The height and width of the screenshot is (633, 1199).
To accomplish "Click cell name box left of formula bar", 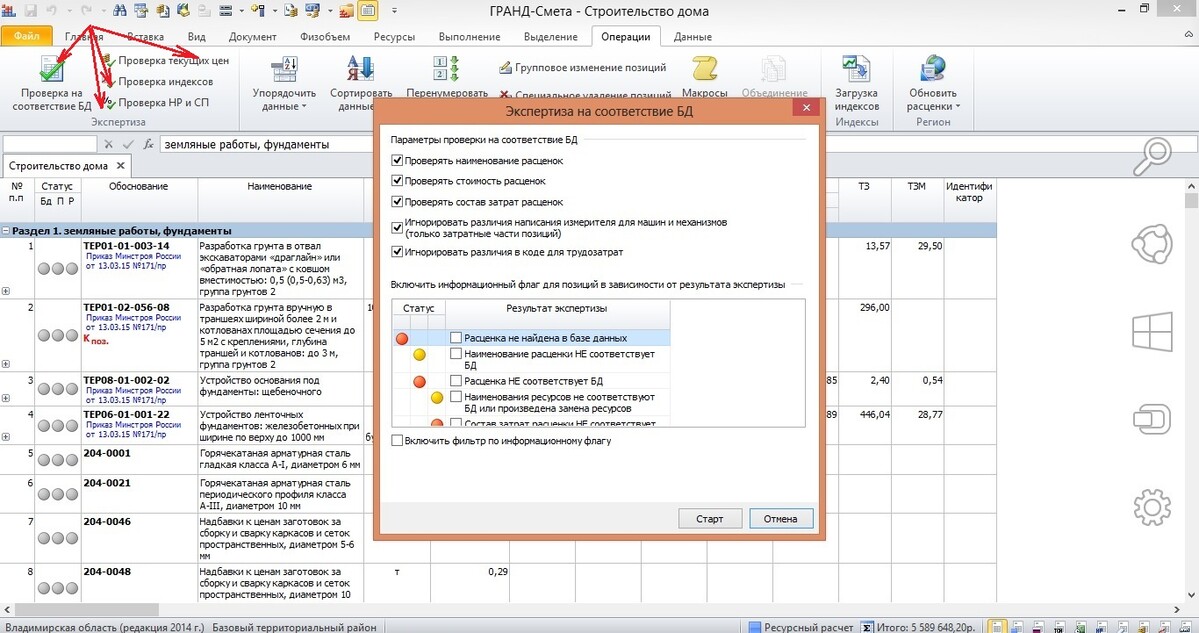I will click(x=50, y=144).
